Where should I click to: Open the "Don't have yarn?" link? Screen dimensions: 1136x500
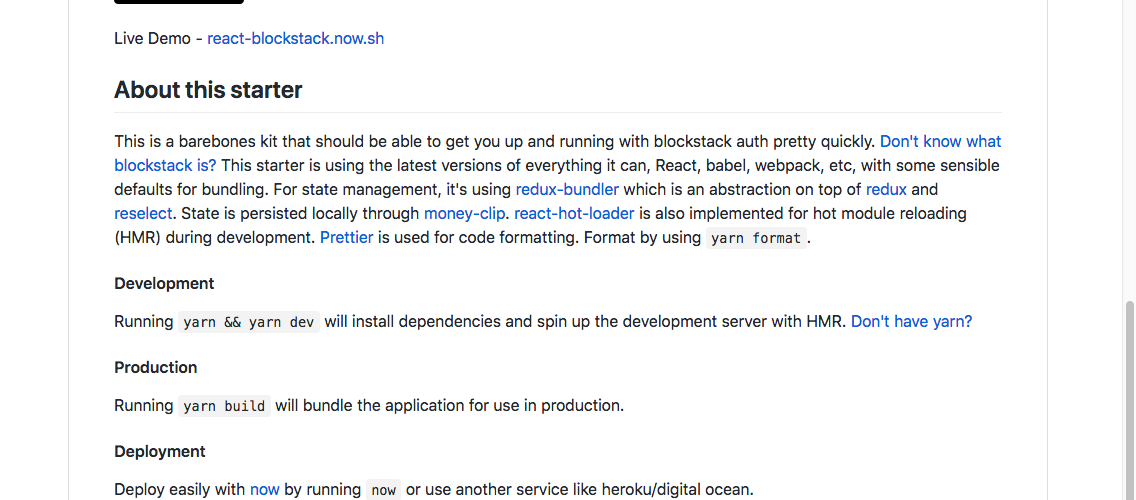(x=911, y=321)
